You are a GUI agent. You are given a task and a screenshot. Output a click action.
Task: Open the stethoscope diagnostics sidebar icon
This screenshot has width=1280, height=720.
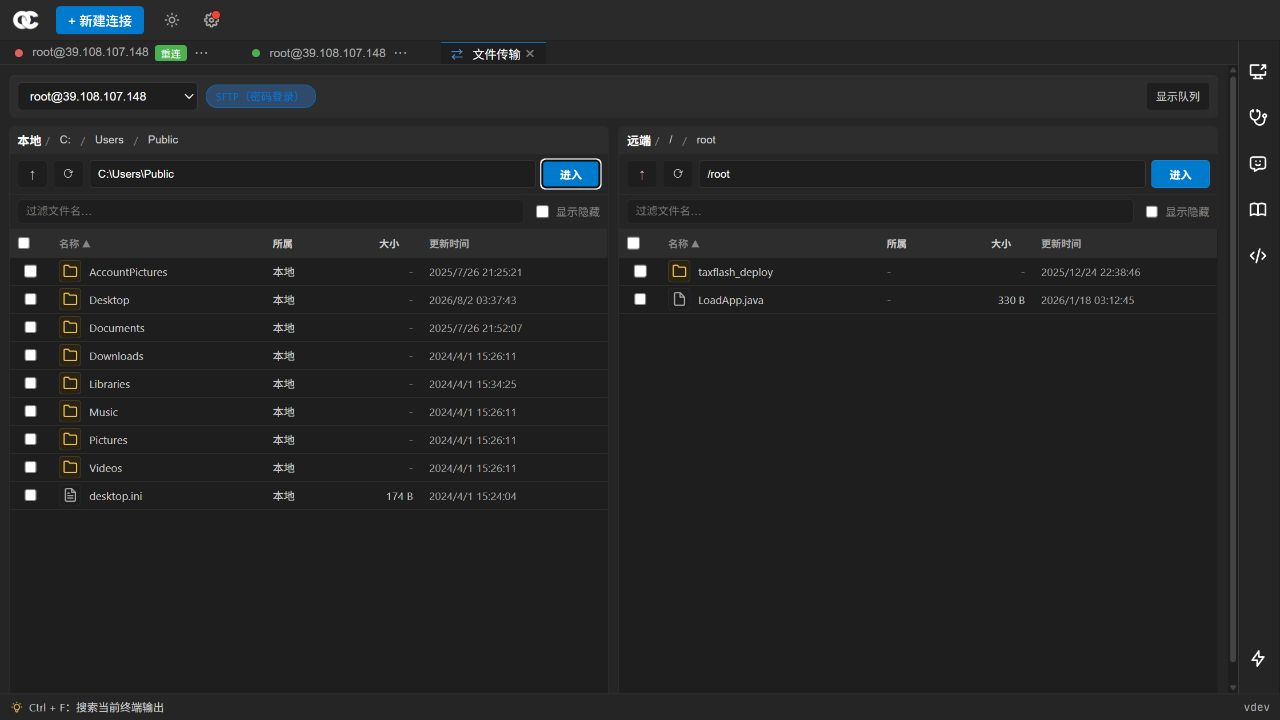tap(1258, 118)
